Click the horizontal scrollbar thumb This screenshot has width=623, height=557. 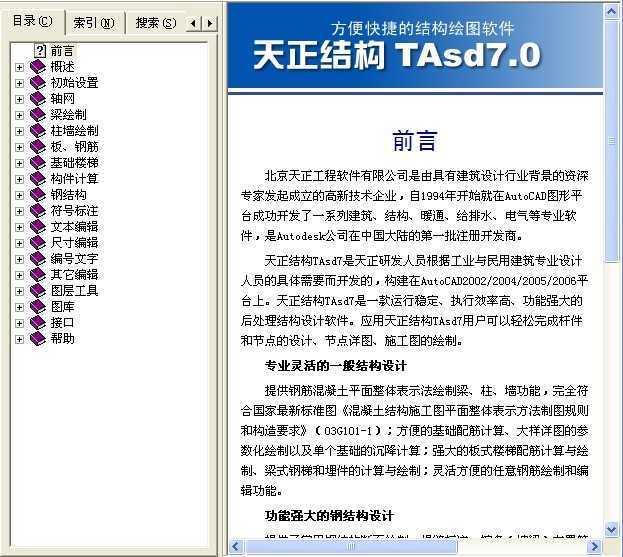click(351, 547)
